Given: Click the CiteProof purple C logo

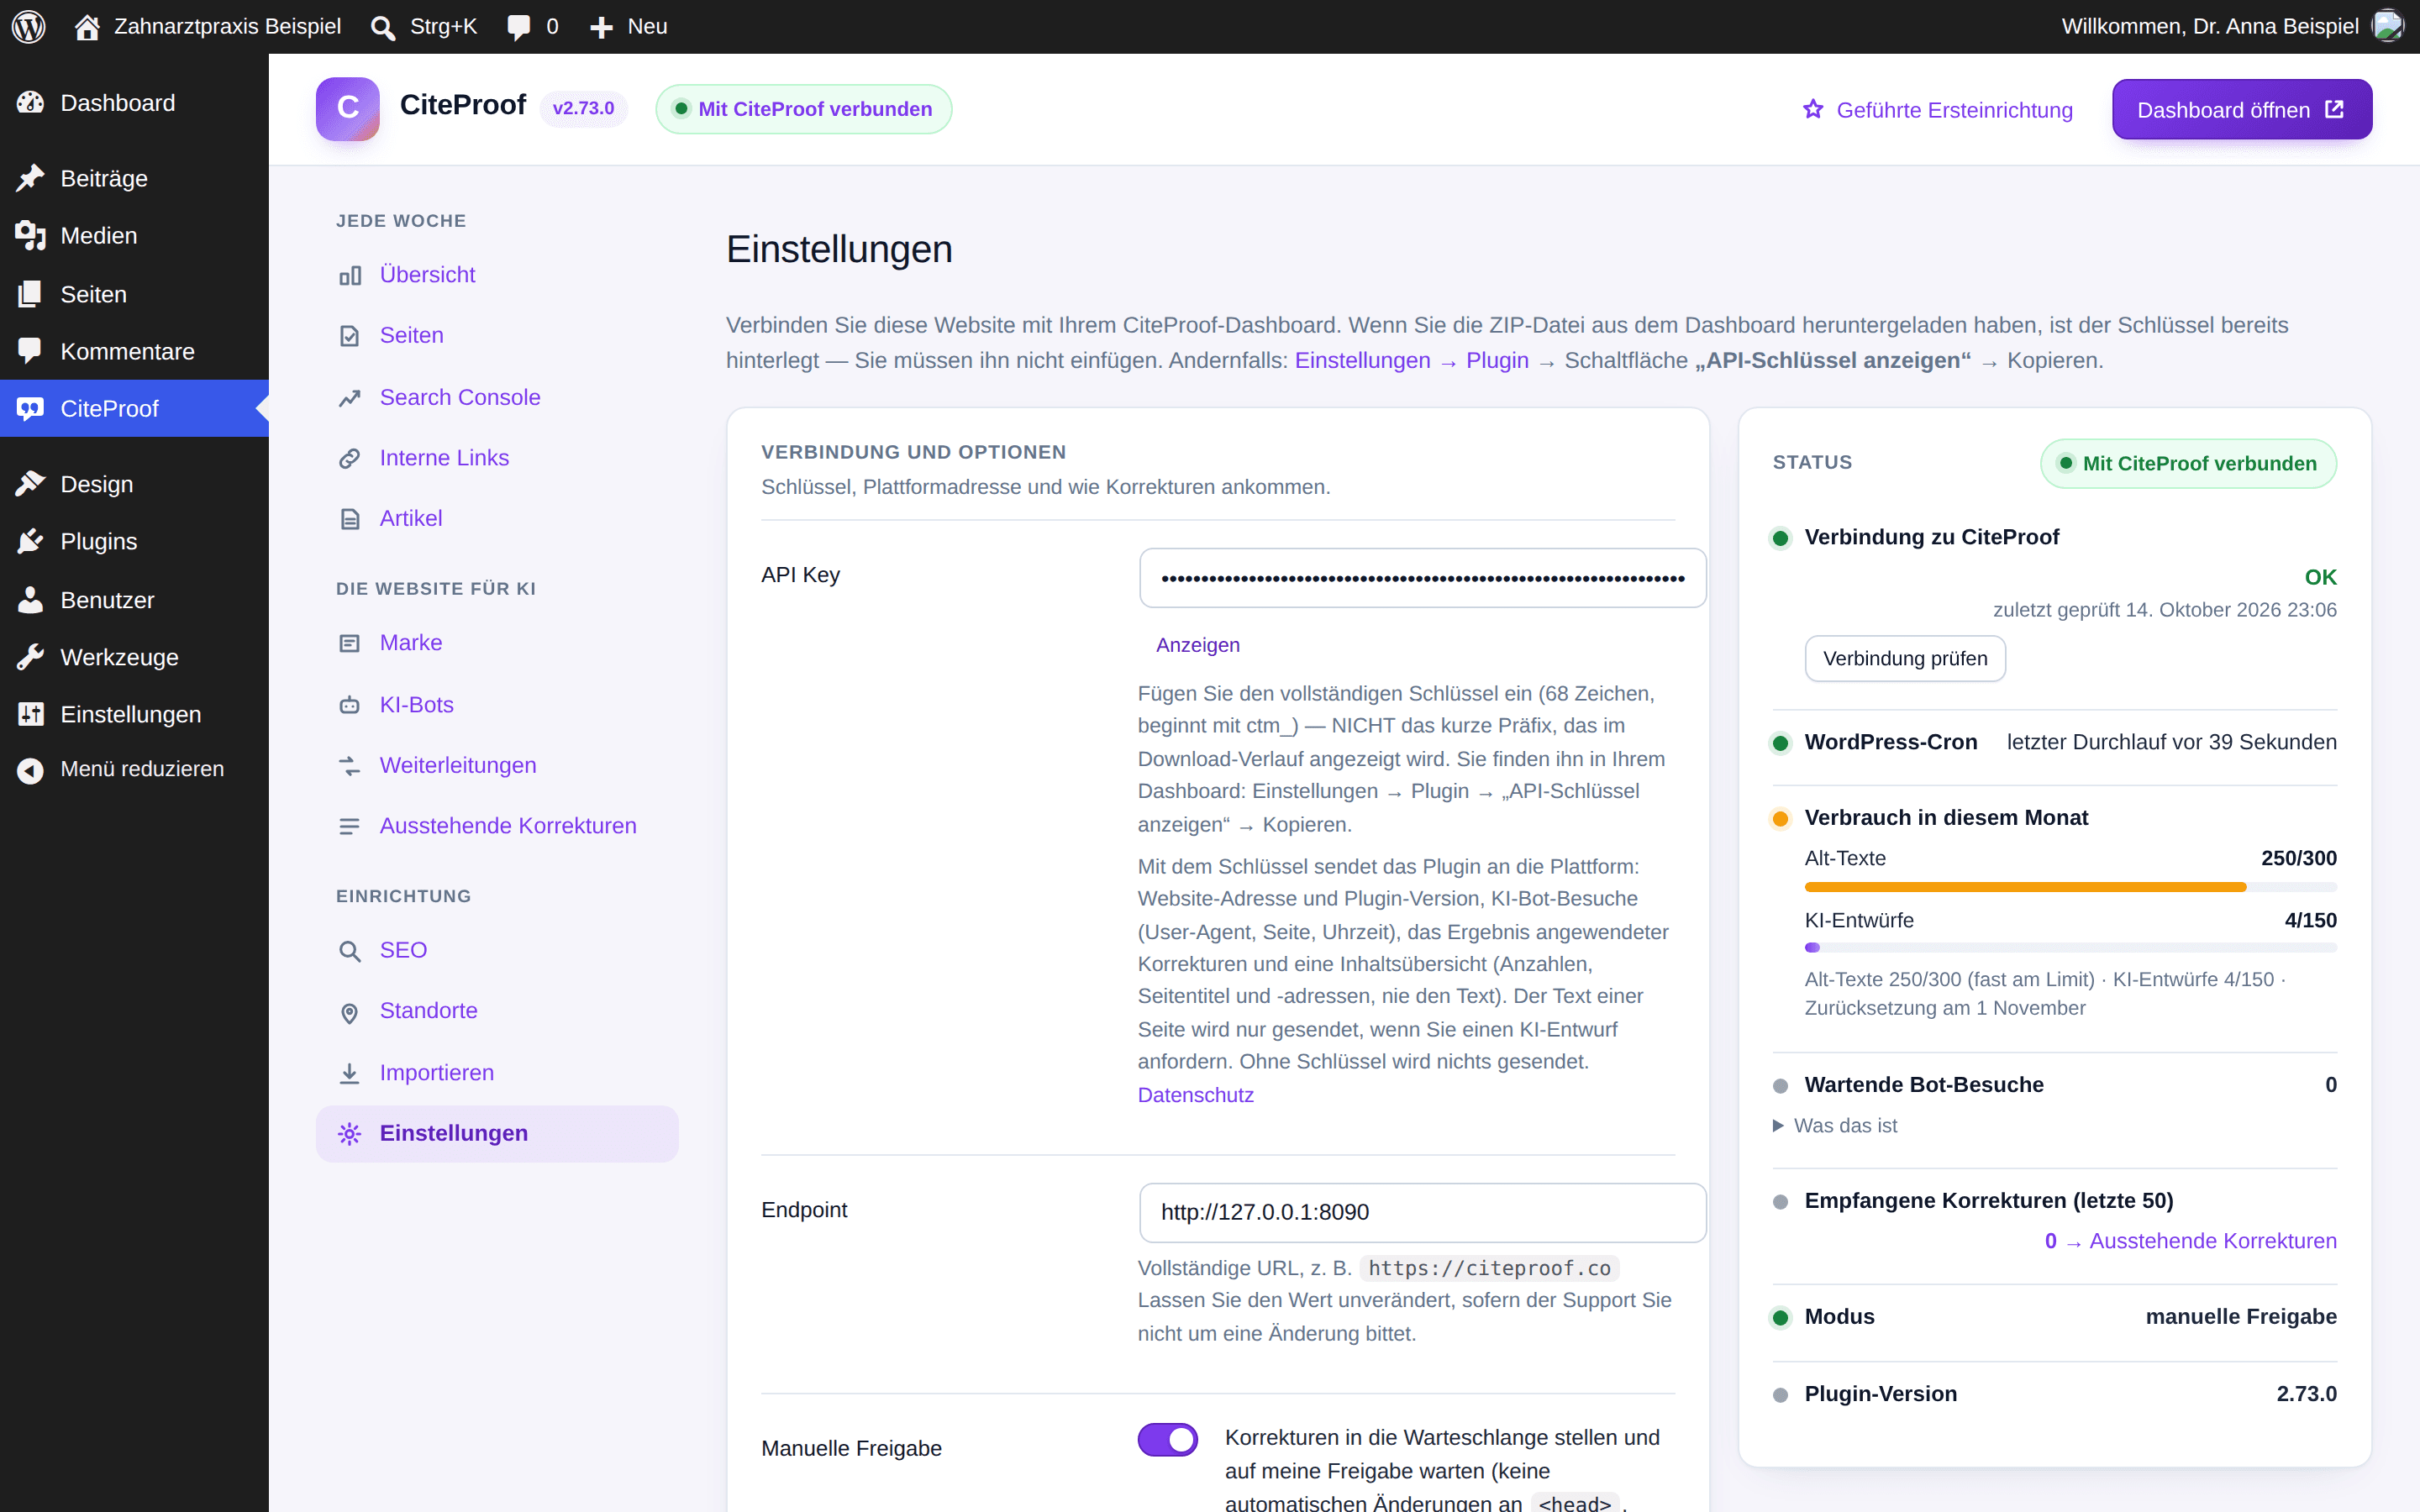Looking at the screenshot, I should tap(347, 108).
